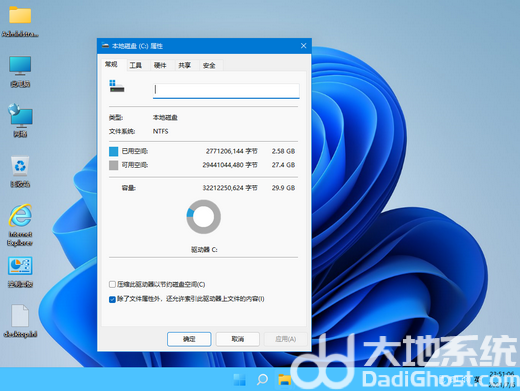Click the 取消 button
This screenshot has width=520, height=391.
tap(238, 339)
